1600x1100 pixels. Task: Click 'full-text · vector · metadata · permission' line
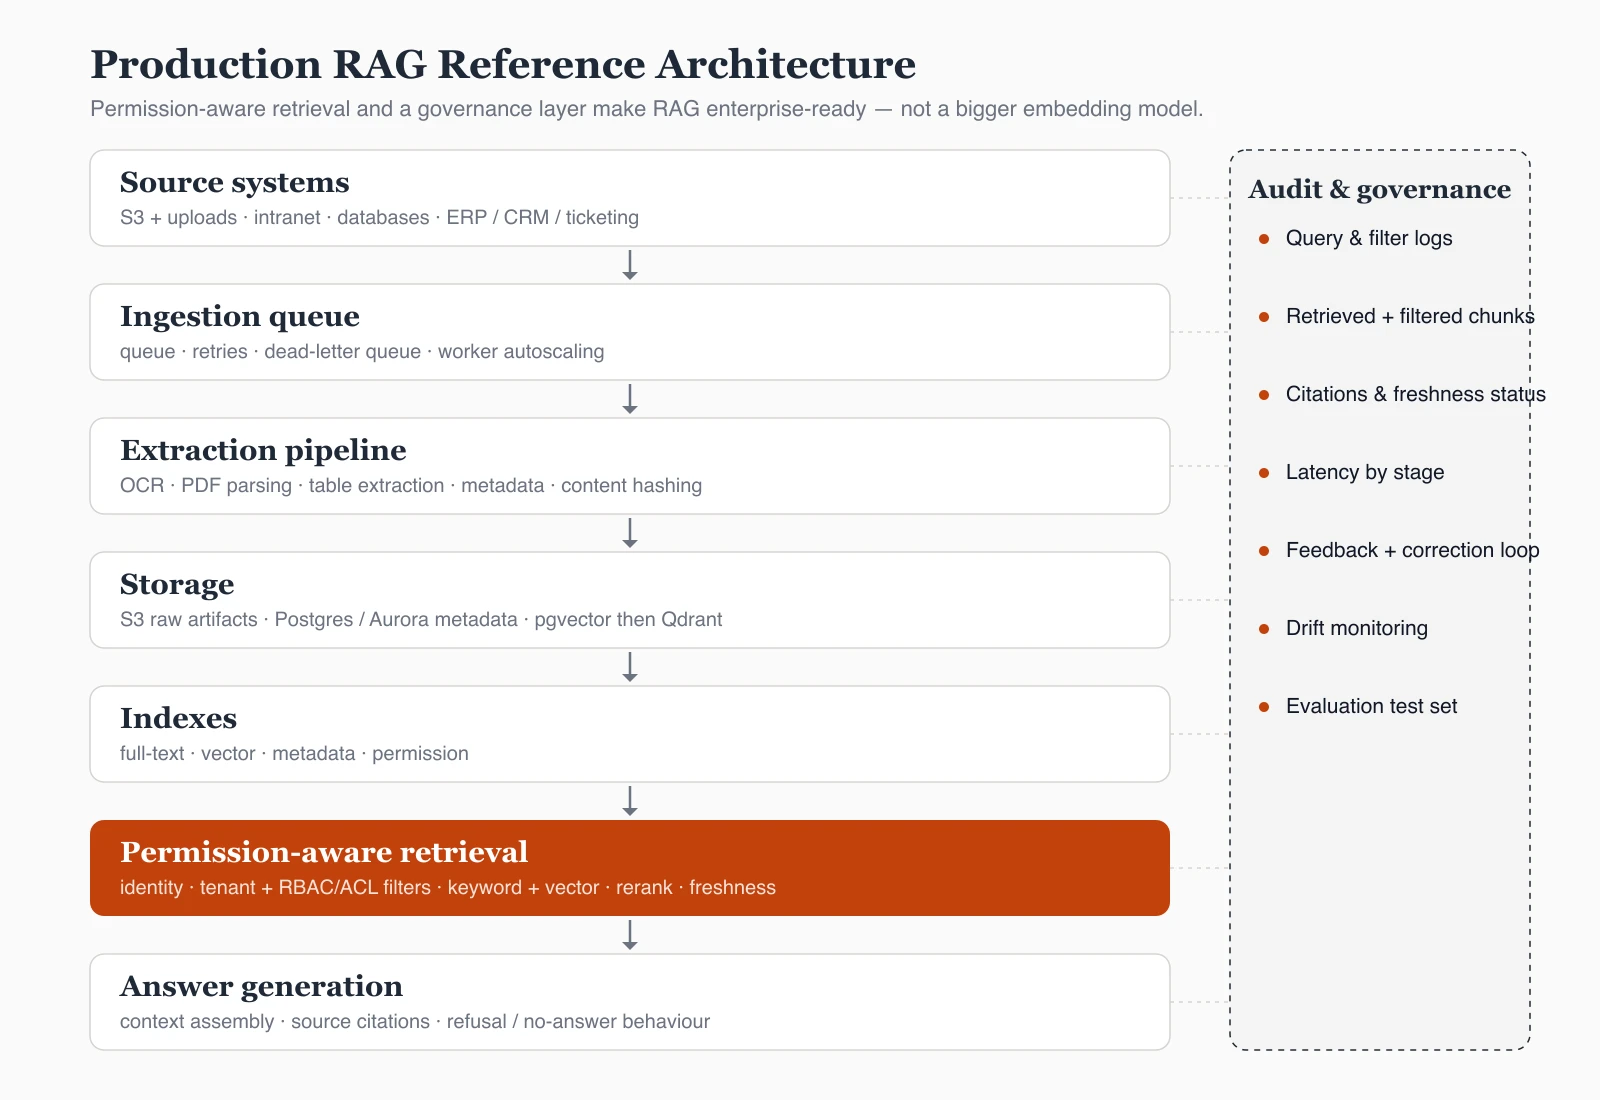coord(294,754)
